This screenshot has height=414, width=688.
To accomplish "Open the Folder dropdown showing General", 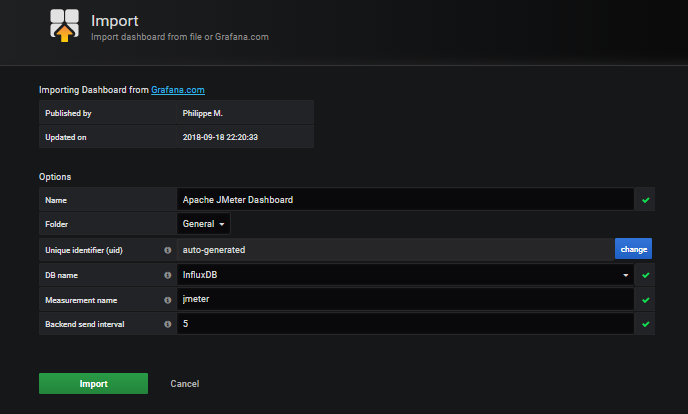I will click(204, 224).
